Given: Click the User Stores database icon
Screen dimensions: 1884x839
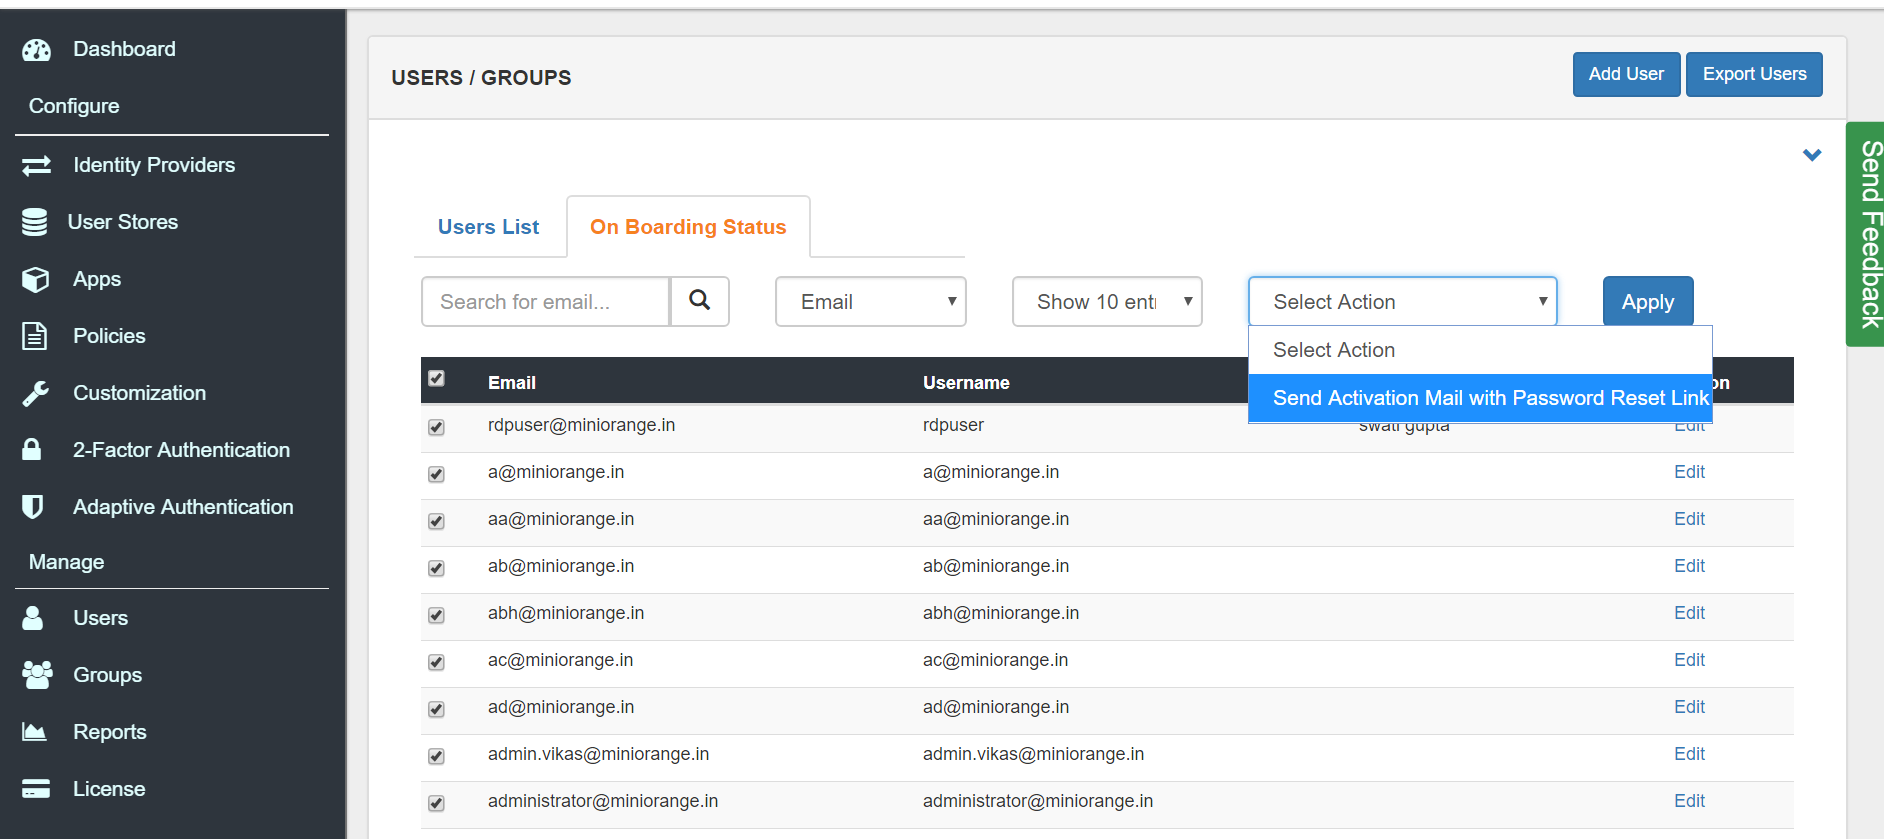Looking at the screenshot, I should pos(35,222).
